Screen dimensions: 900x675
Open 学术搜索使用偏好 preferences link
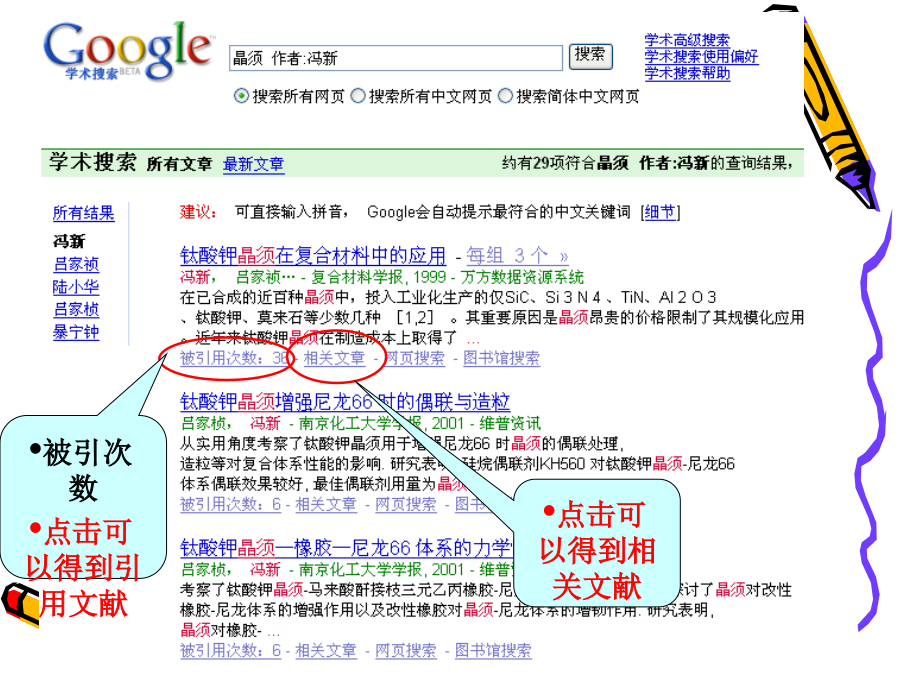[701, 56]
